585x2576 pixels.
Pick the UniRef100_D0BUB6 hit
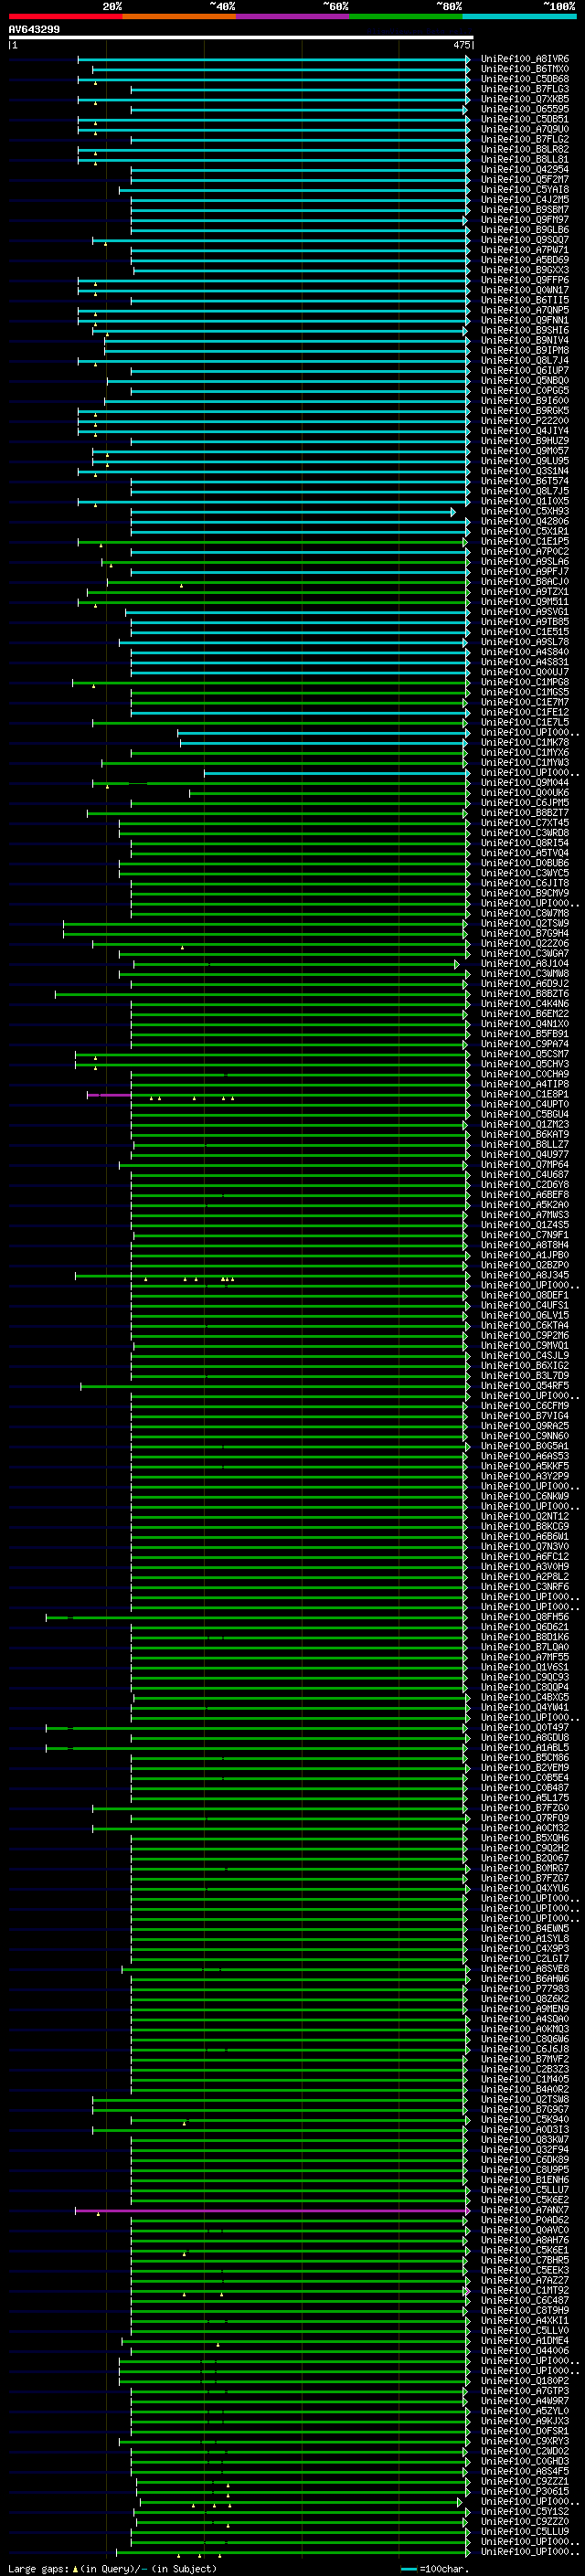[525, 863]
